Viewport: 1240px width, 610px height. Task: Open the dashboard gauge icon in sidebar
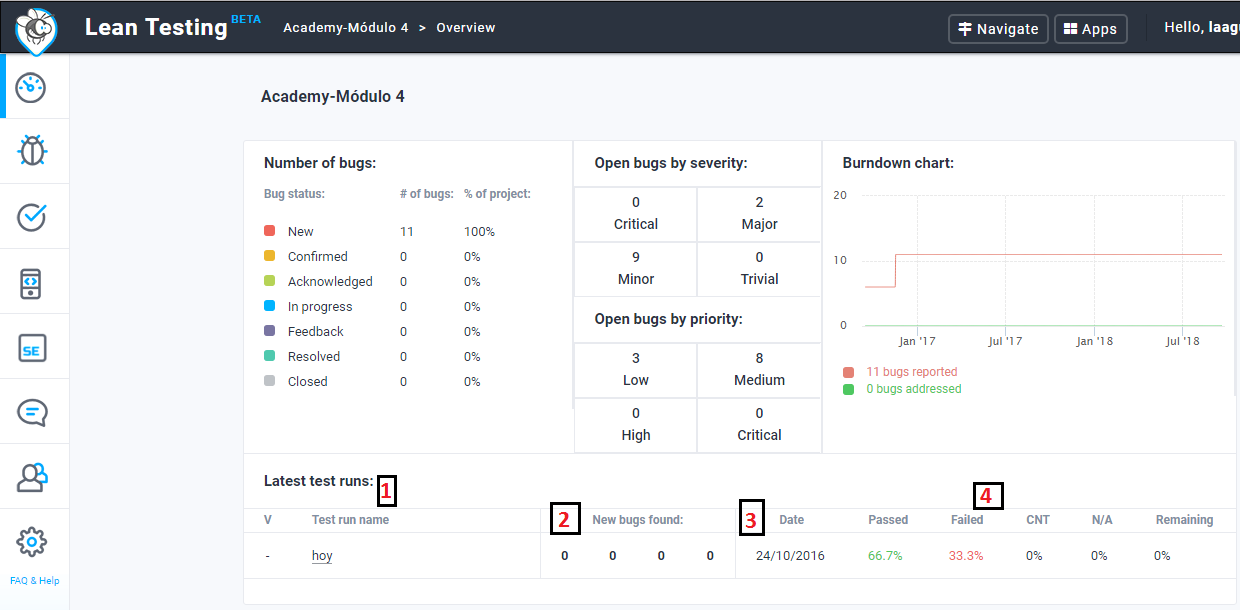[x=33, y=87]
